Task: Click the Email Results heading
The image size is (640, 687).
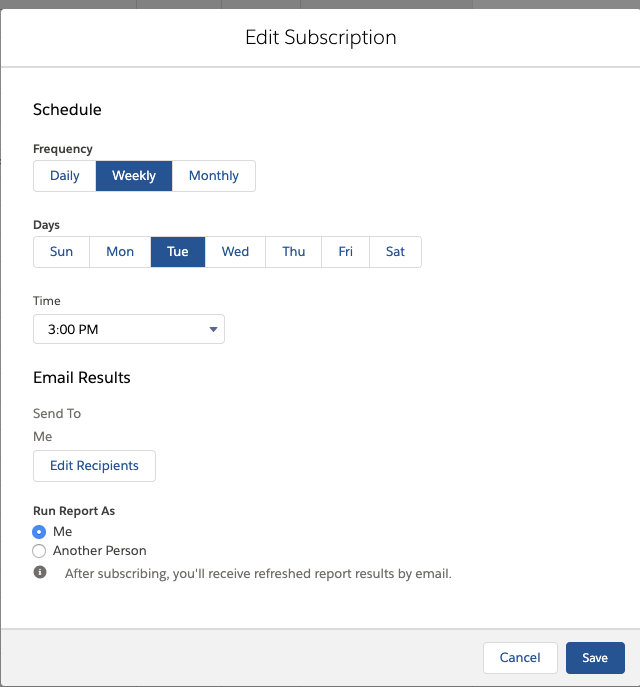Action: 82,378
